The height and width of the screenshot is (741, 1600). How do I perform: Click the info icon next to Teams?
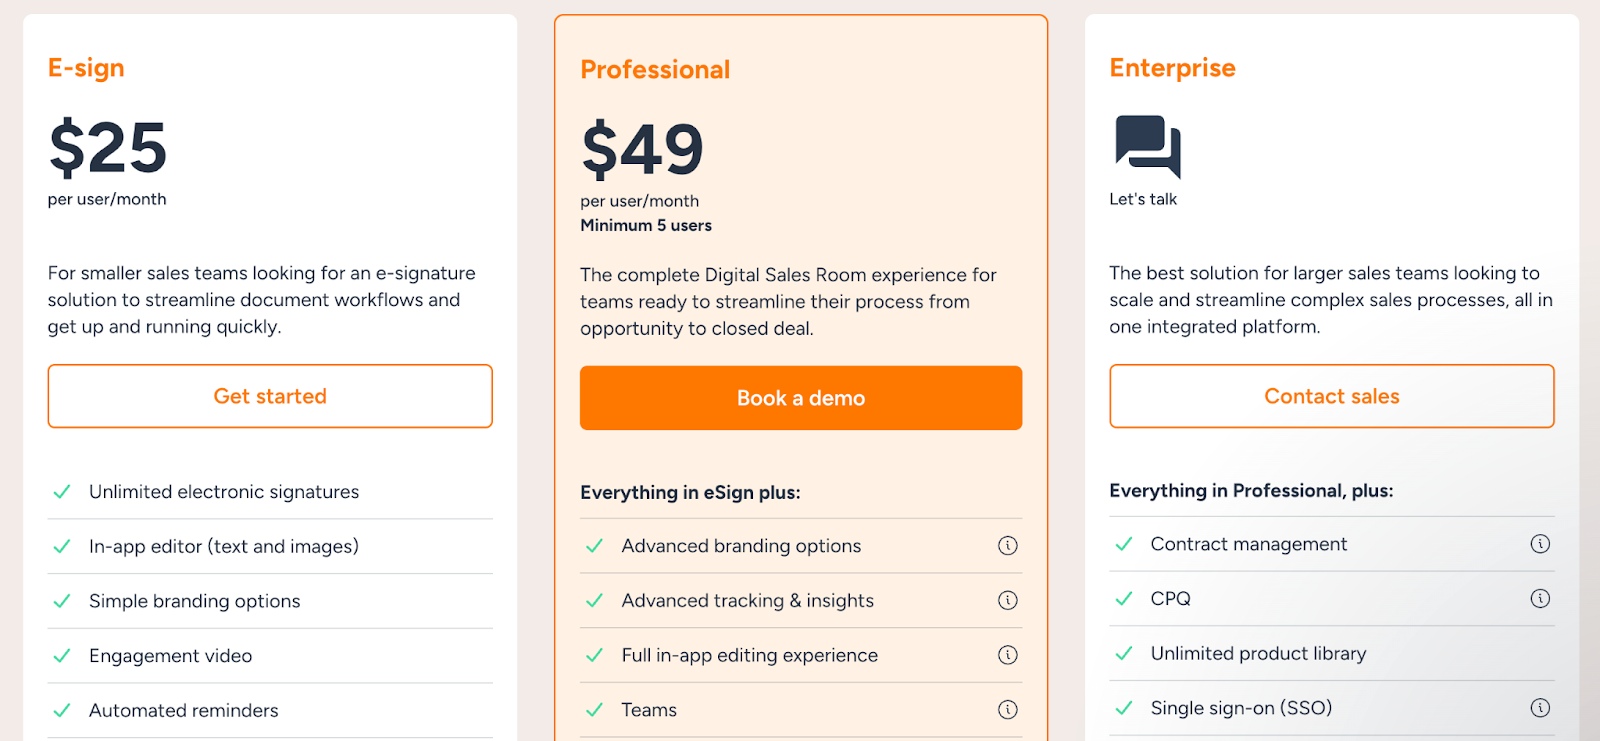click(1007, 710)
